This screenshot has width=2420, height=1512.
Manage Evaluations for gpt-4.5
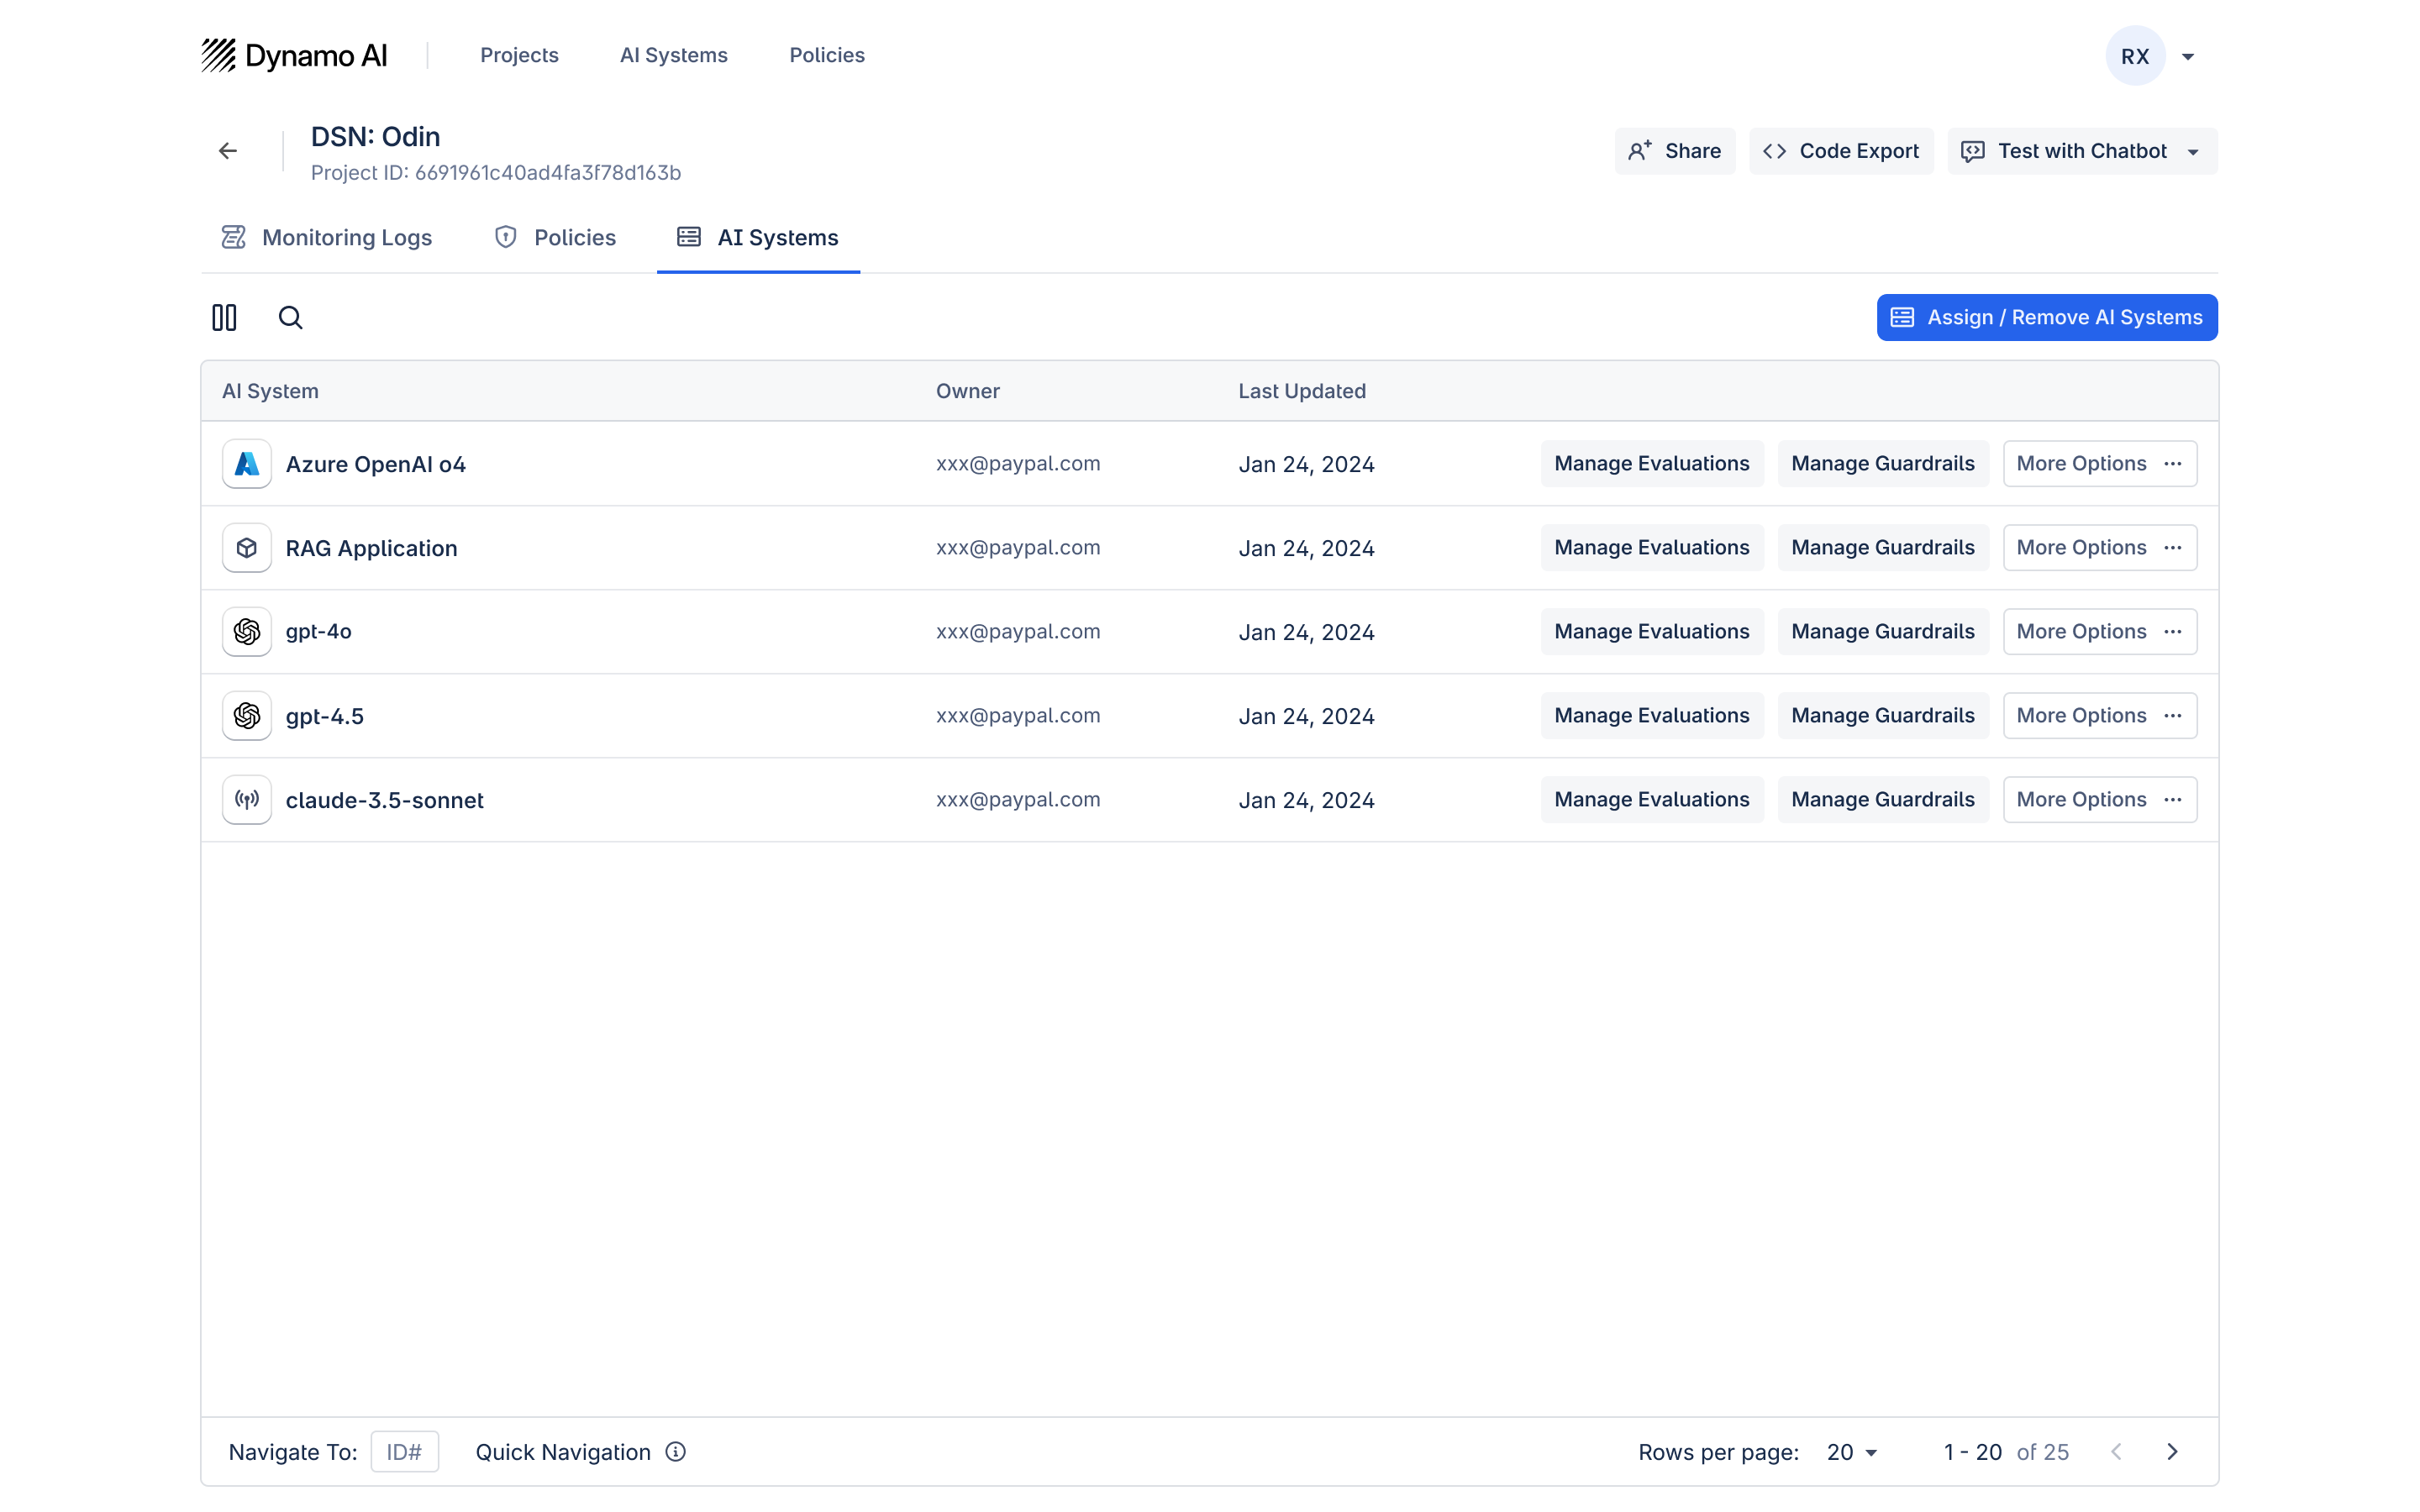(x=1652, y=716)
